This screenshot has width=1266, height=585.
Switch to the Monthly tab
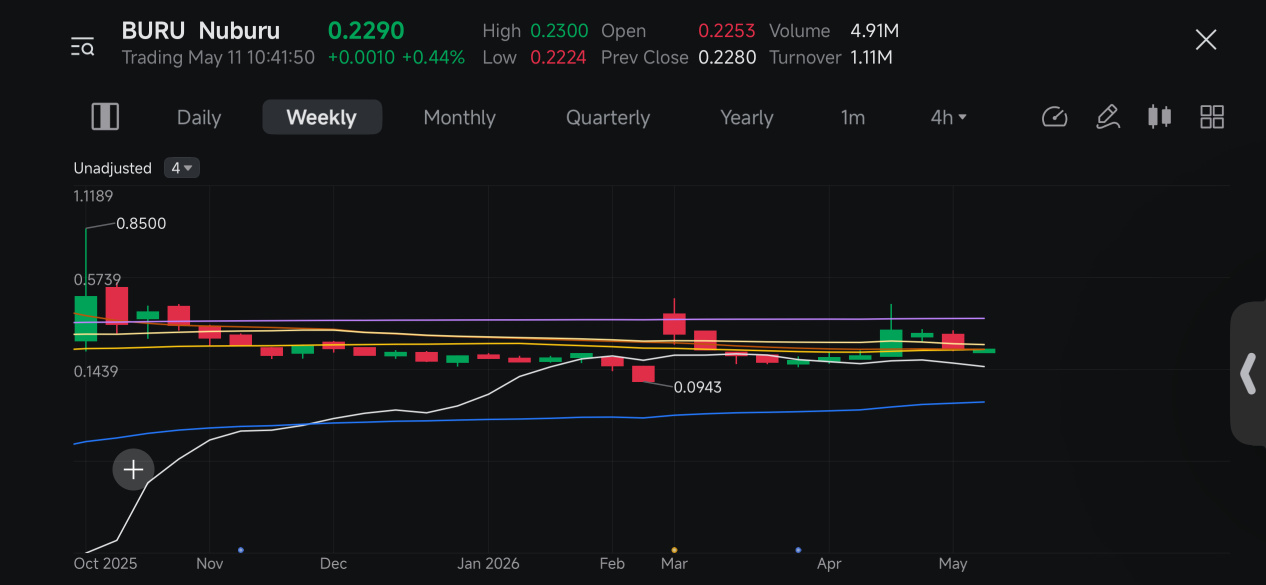[x=459, y=117]
